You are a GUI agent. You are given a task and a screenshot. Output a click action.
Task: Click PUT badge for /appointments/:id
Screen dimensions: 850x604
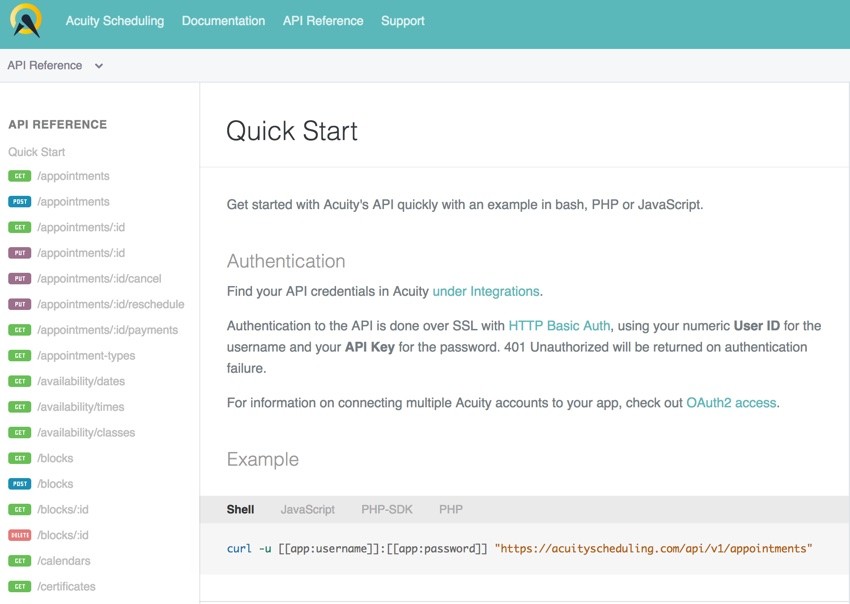click(x=20, y=253)
